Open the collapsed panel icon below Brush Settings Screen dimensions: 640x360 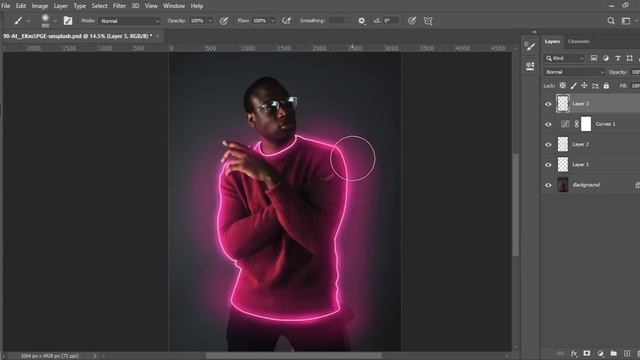pos(530,66)
